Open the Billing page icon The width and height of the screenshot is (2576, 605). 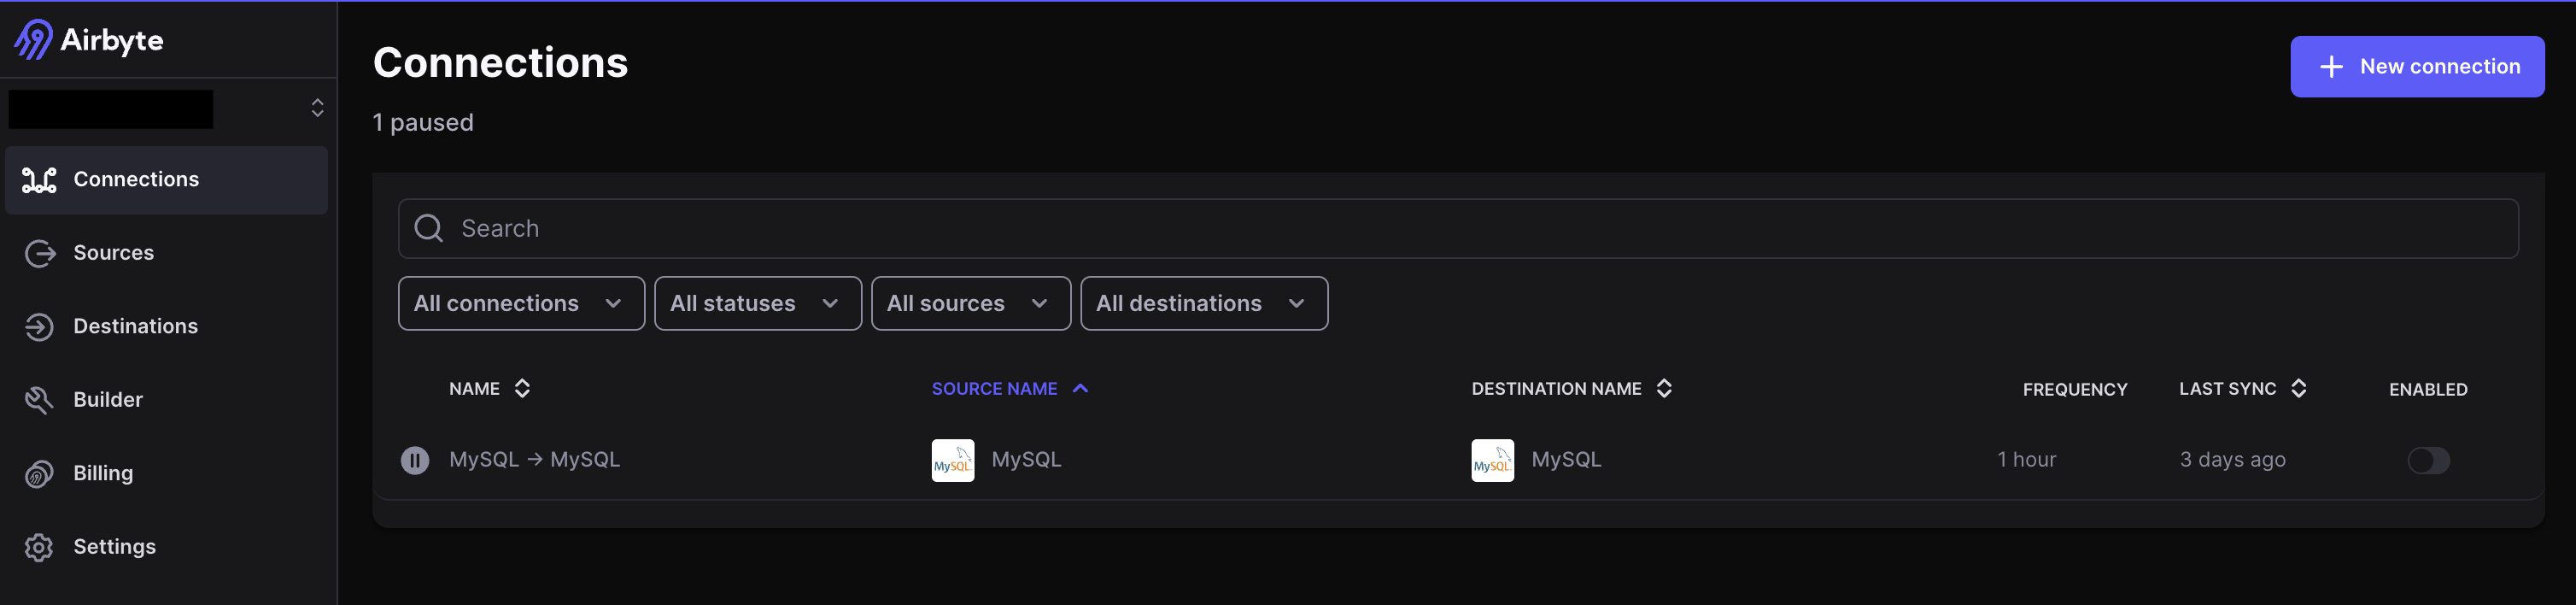point(39,473)
